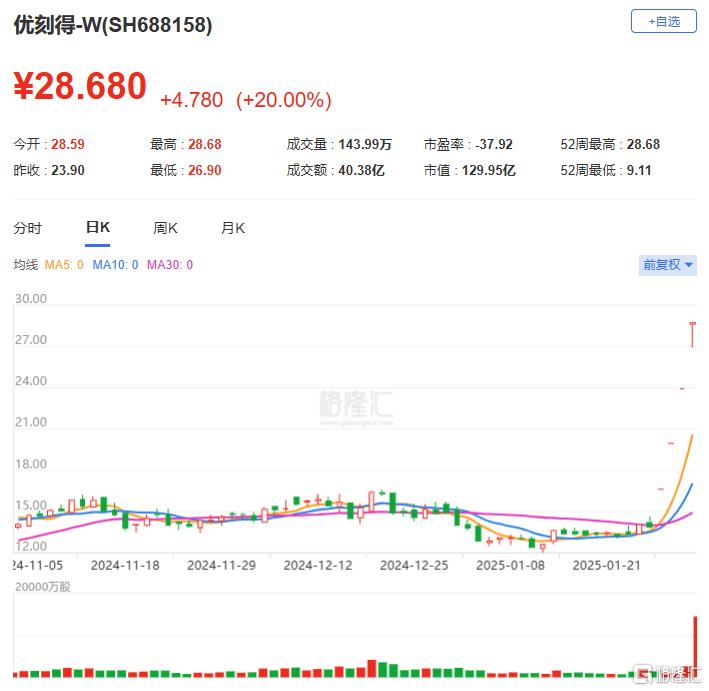Click the 2024-11-29 date axis label
Image resolution: width=709 pixels, height=691 pixels.
click(221, 565)
